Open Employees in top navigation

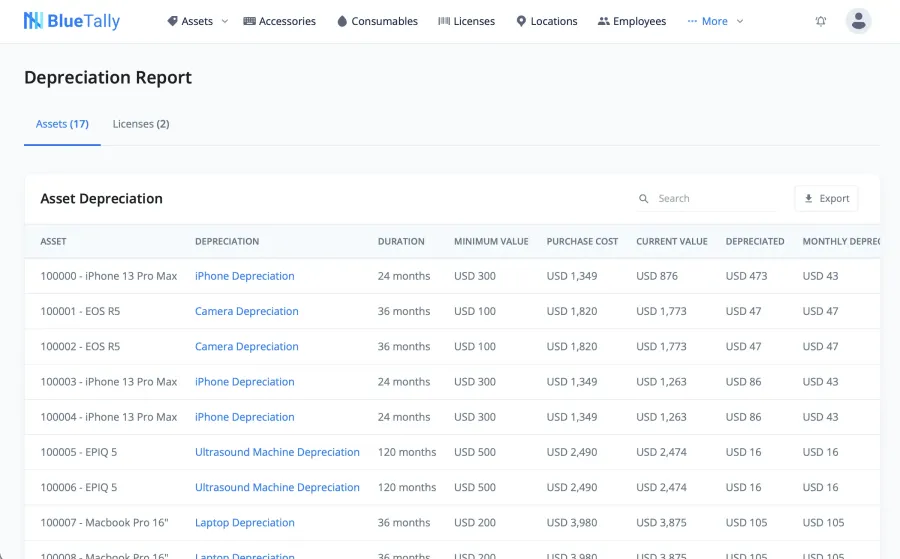coord(632,21)
